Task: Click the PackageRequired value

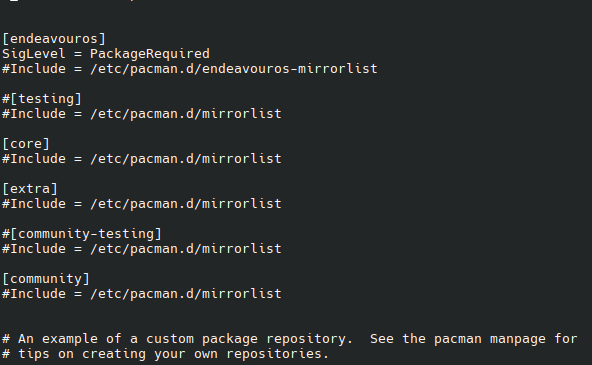Action: (x=150, y=54)
